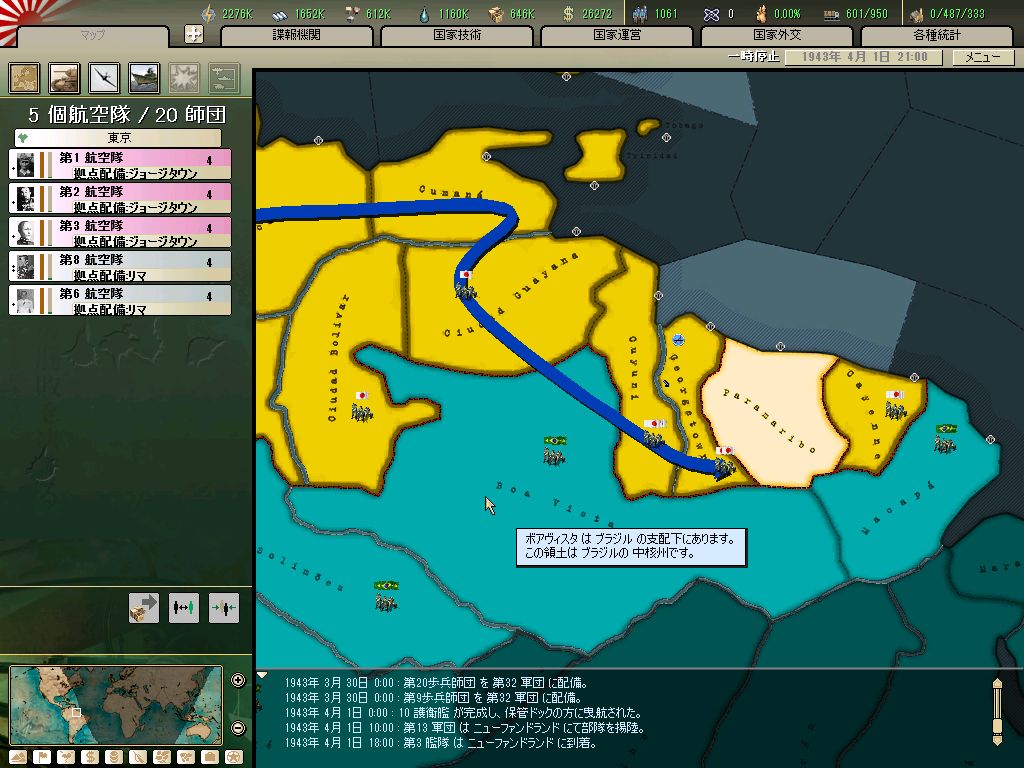Click the split units icon with outward arrows

click(184, 608)
